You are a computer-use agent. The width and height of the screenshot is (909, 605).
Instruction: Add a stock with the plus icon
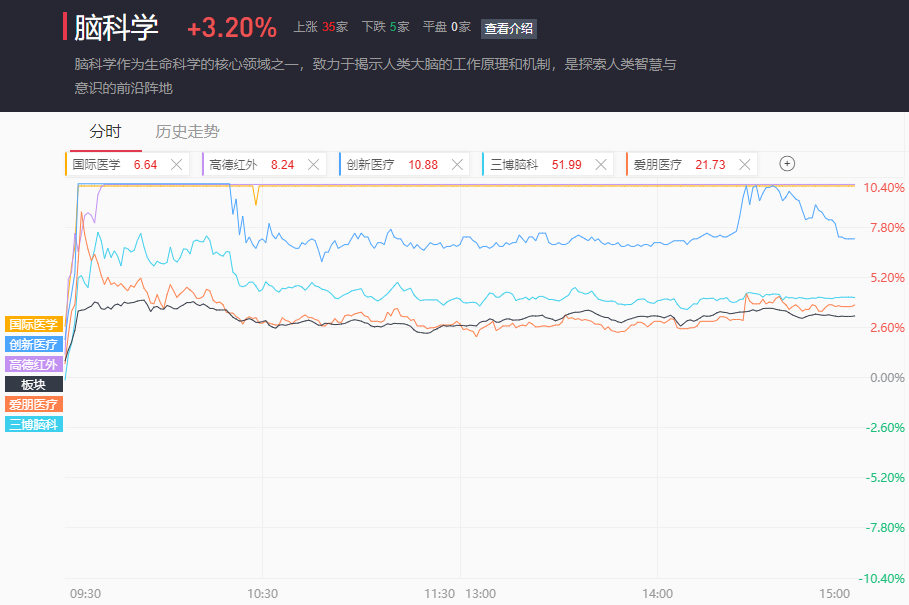tap(787, 164)
